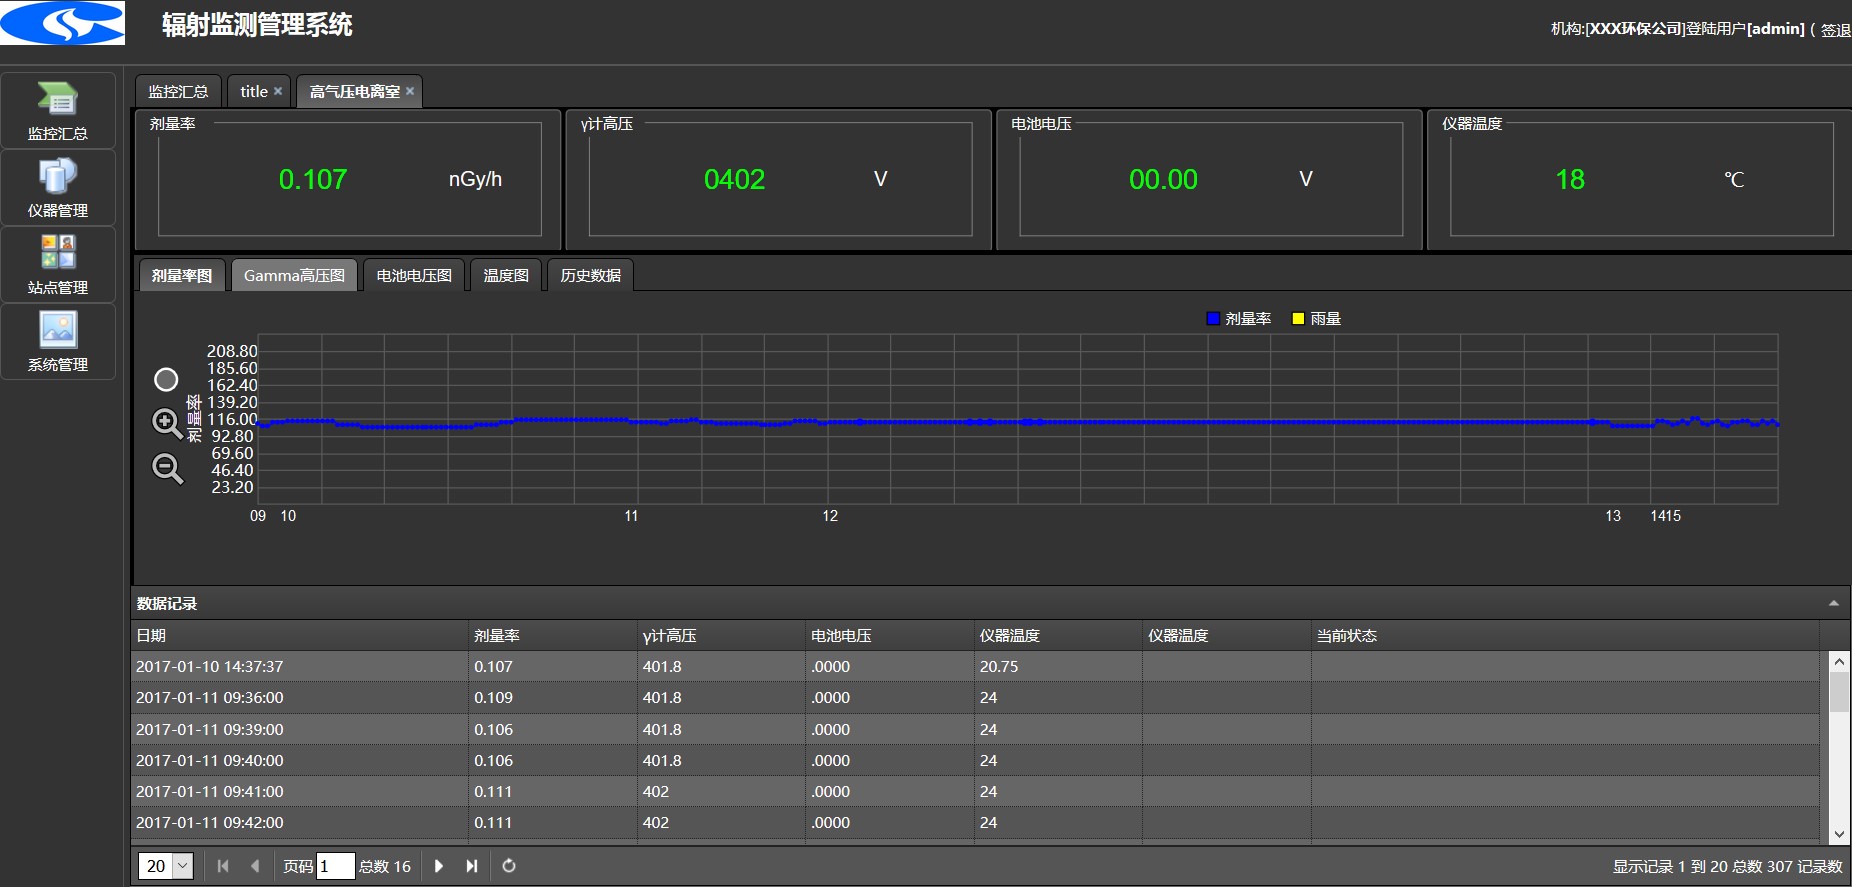This screenshot has width=1852, height=887.
Task: Click the chart zoom-out magnifier icon
Action: point(167,468)
